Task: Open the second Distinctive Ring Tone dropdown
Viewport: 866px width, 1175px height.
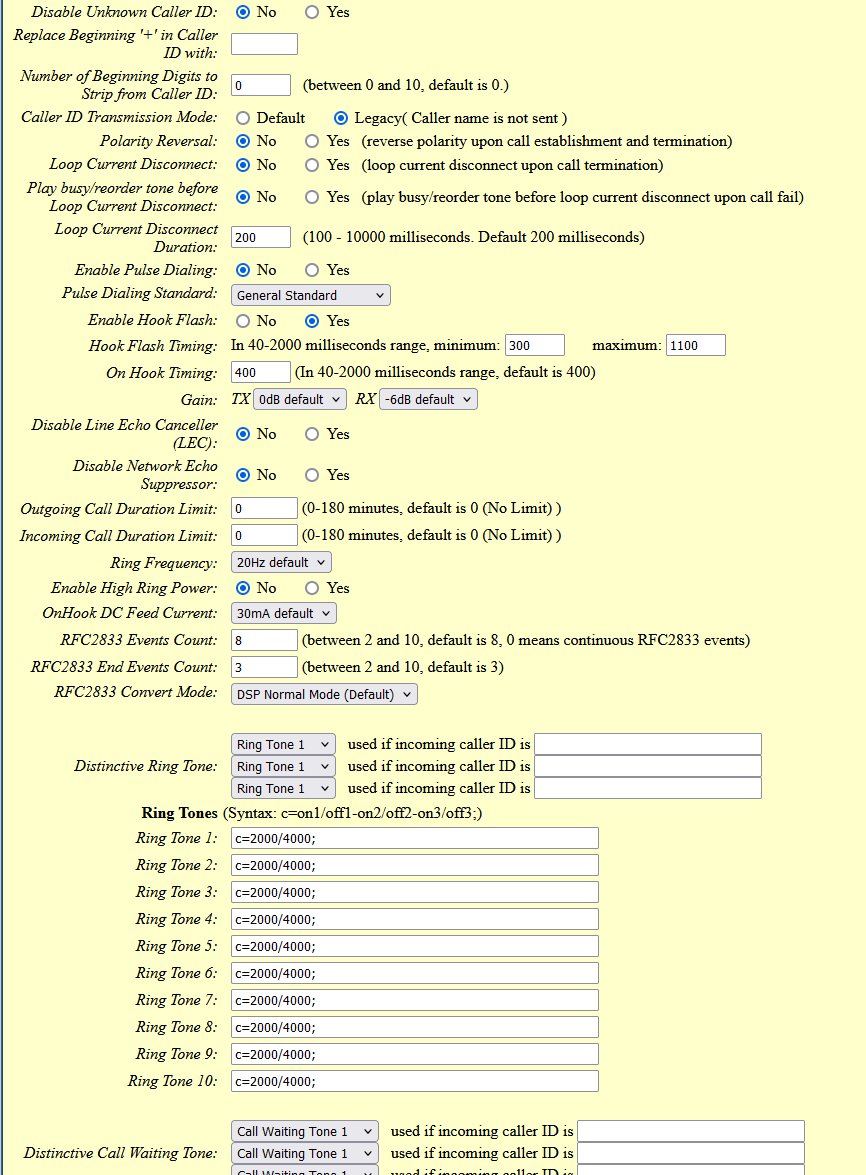Action: [x=283, y=766]
